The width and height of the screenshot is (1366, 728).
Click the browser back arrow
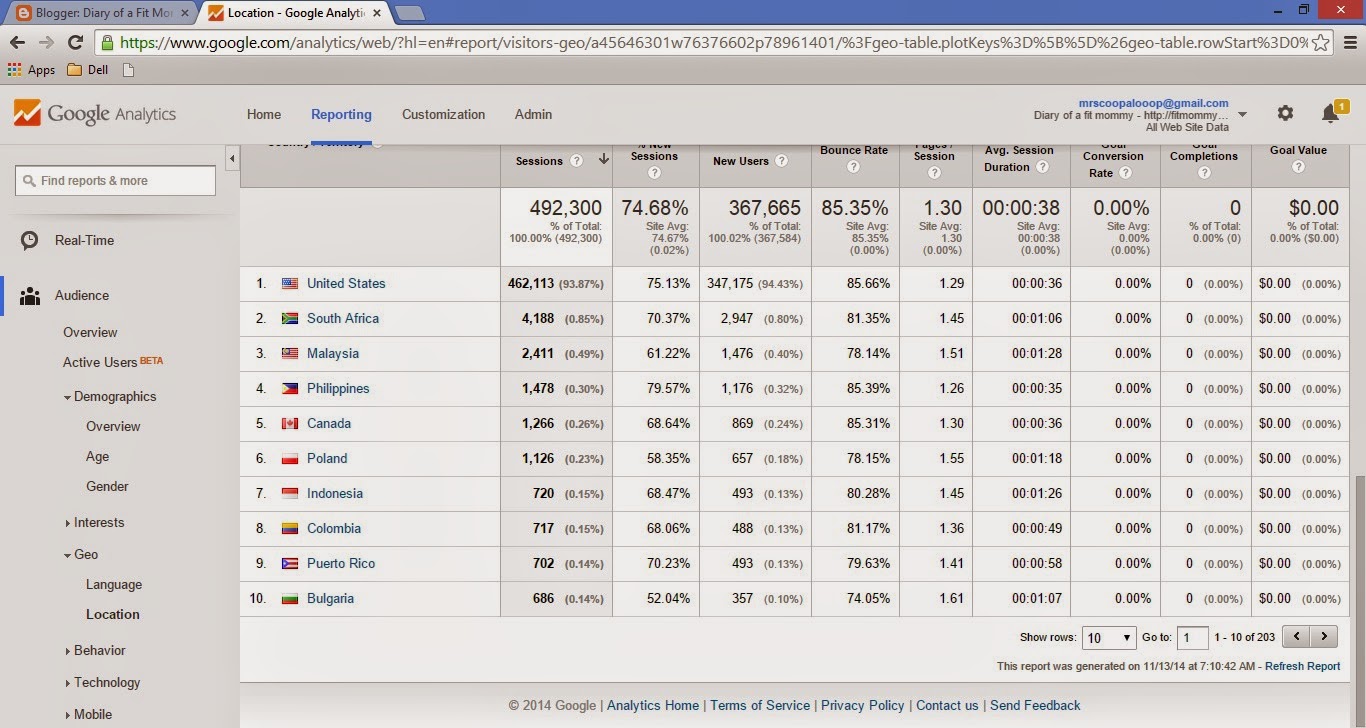tap(17, 42)
